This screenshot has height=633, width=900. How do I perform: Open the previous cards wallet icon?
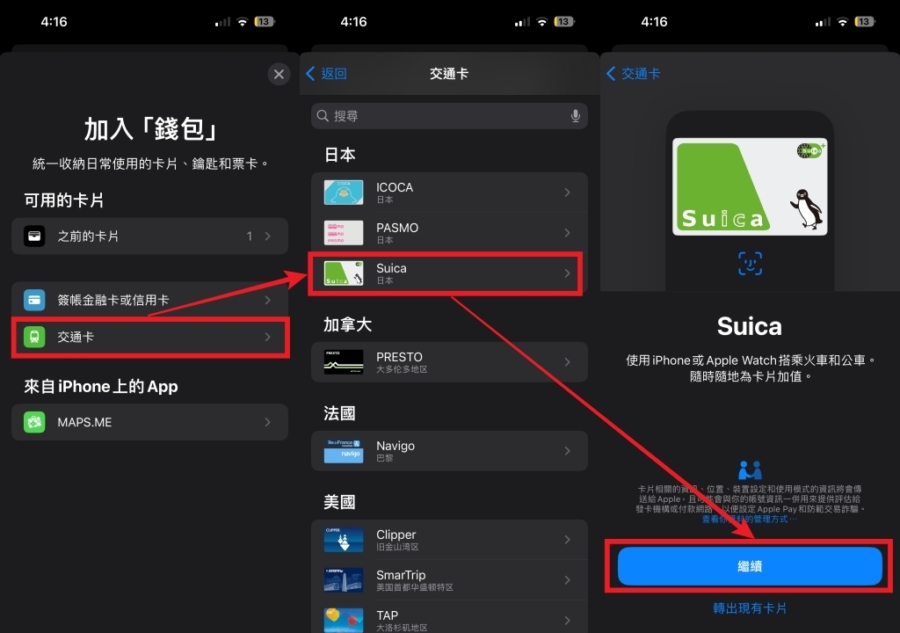click(34, 236)
